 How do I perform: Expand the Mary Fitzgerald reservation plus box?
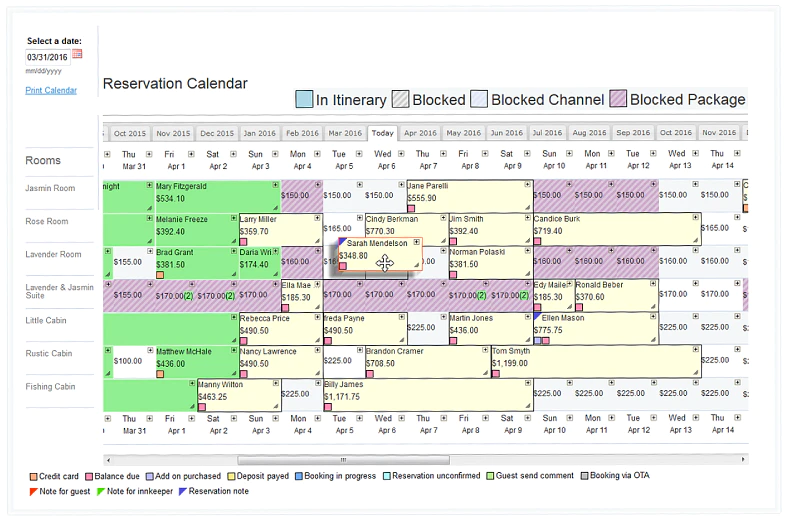click(275, 185)
